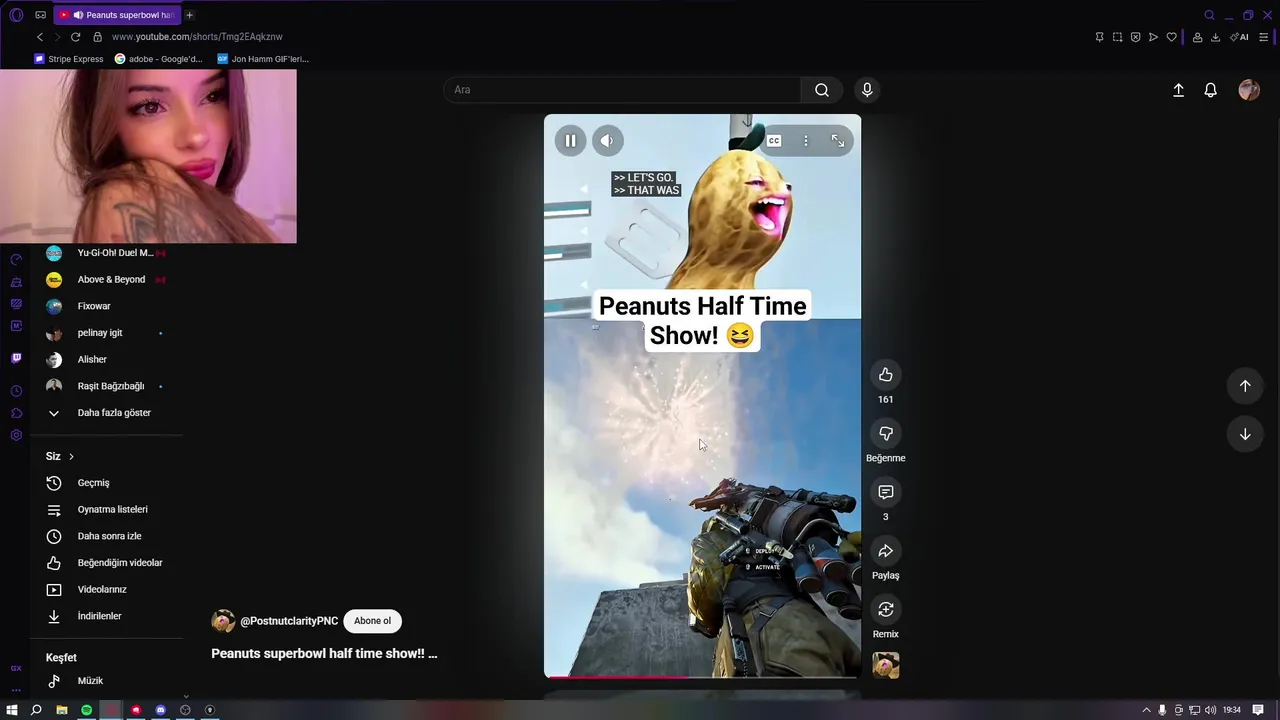Expand the Short to full screen
This screenshot has height=720, width=1280.
838,141
